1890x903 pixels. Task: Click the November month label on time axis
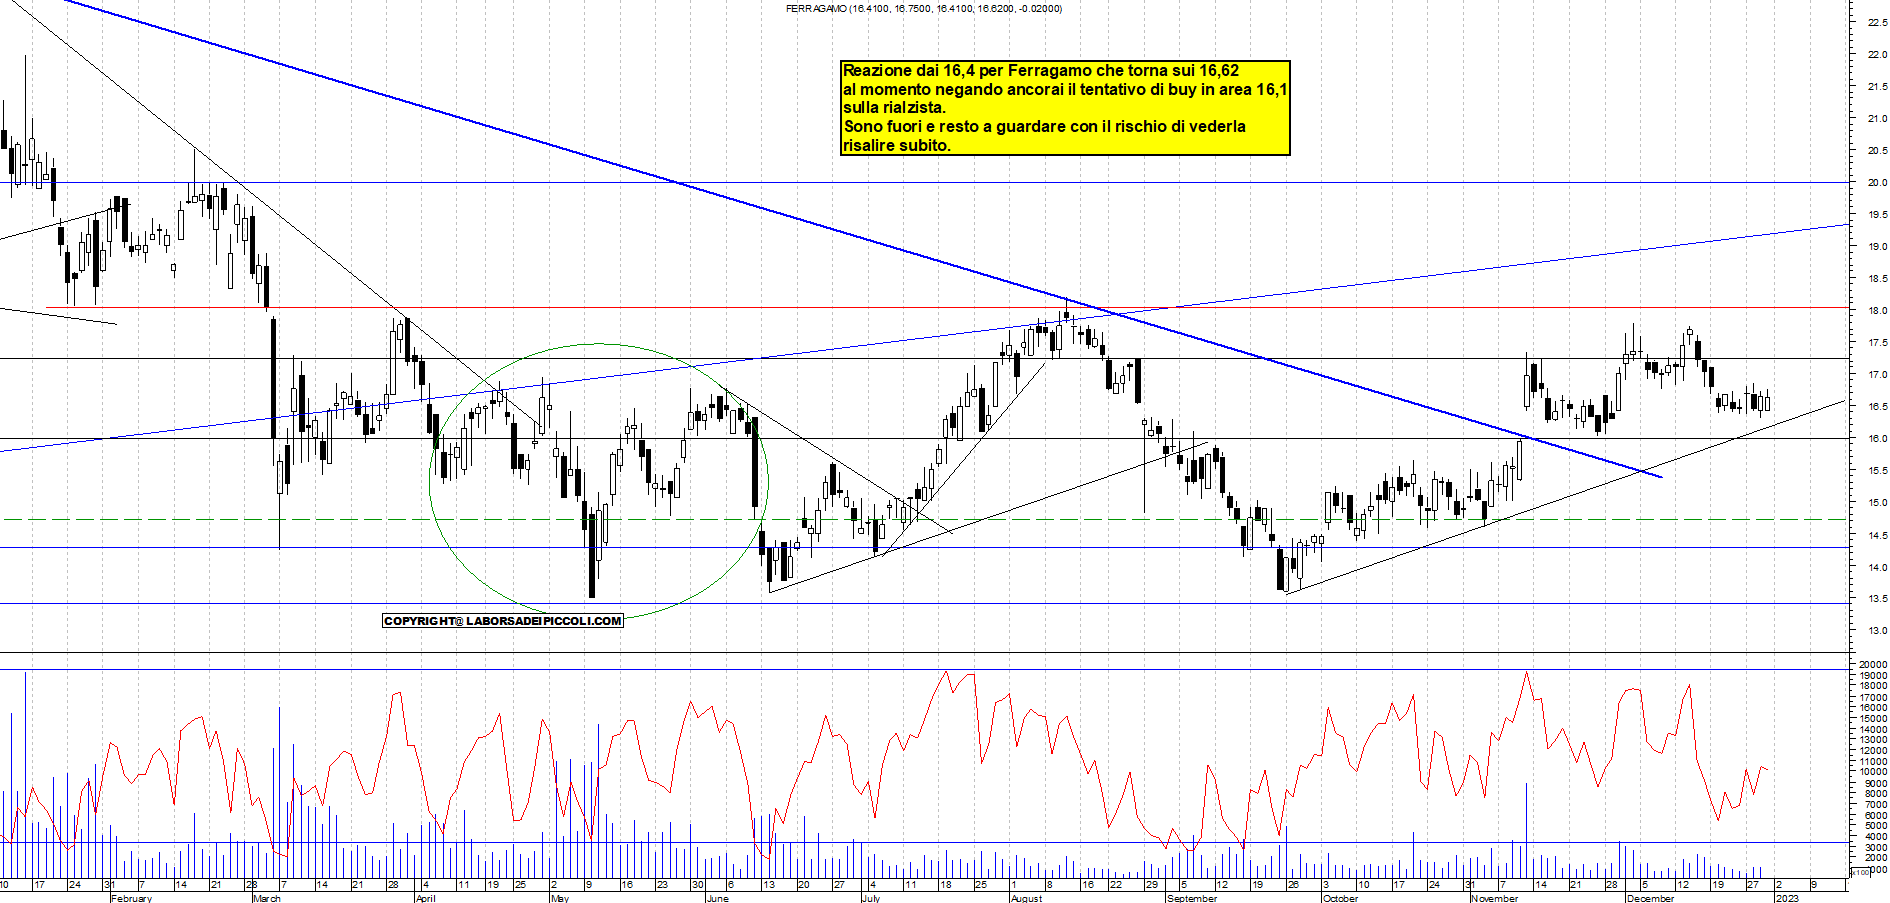click(x=1495, y=898)
